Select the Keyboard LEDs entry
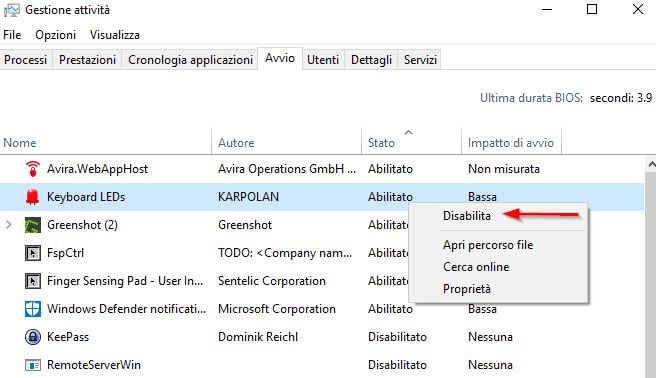Image resolution: width=656 pixels, height=378 pixels. coord(86,197)
